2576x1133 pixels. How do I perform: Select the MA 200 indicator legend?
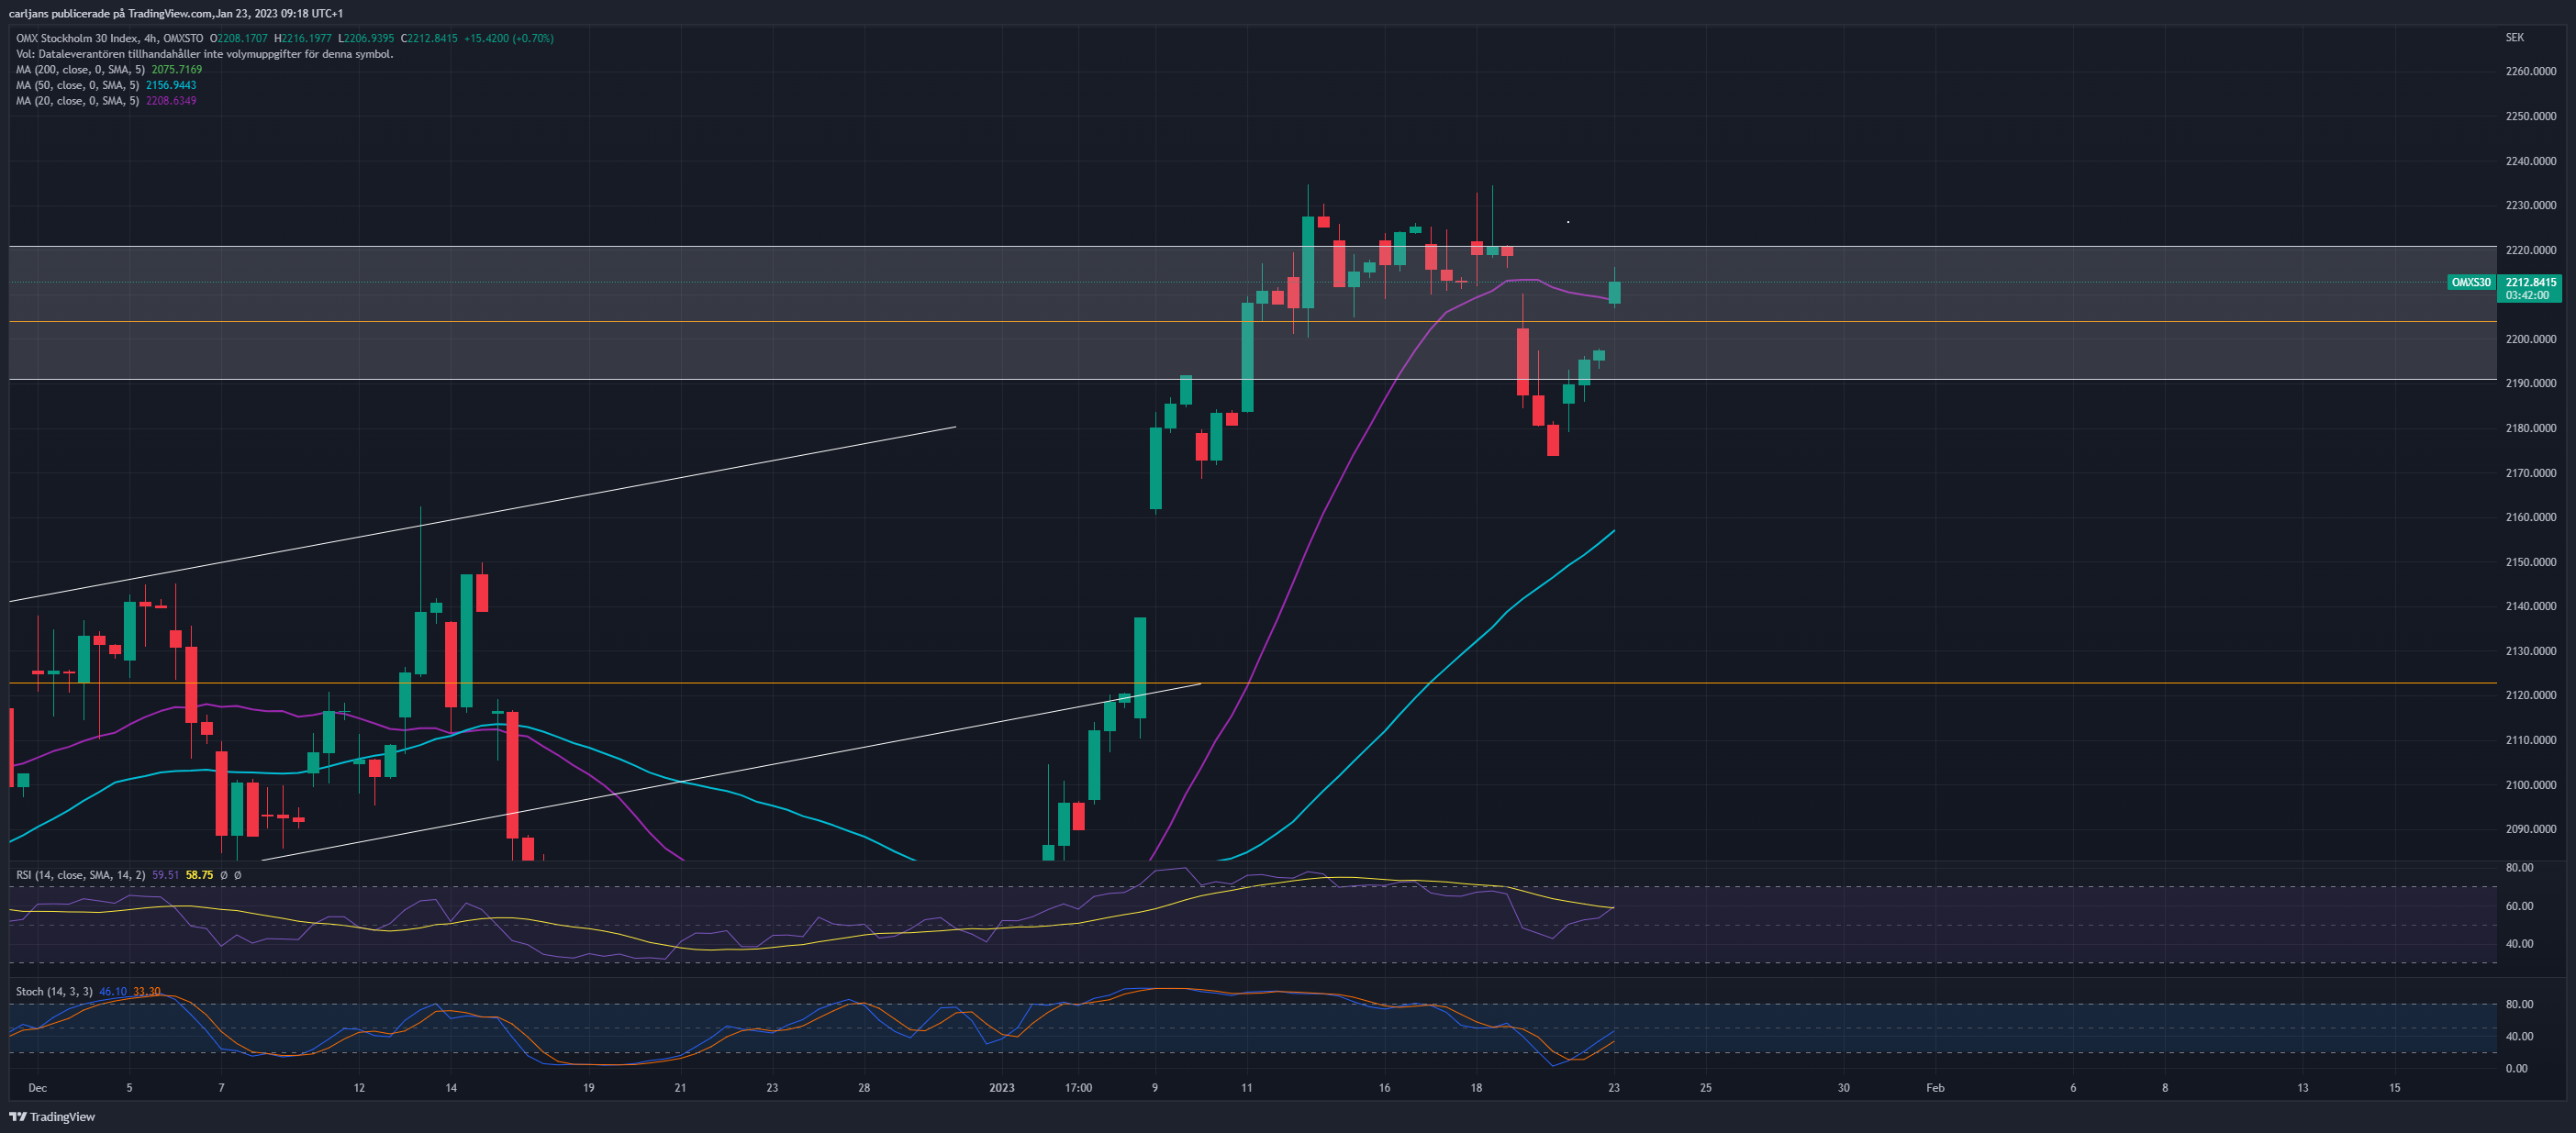[109, 69]
